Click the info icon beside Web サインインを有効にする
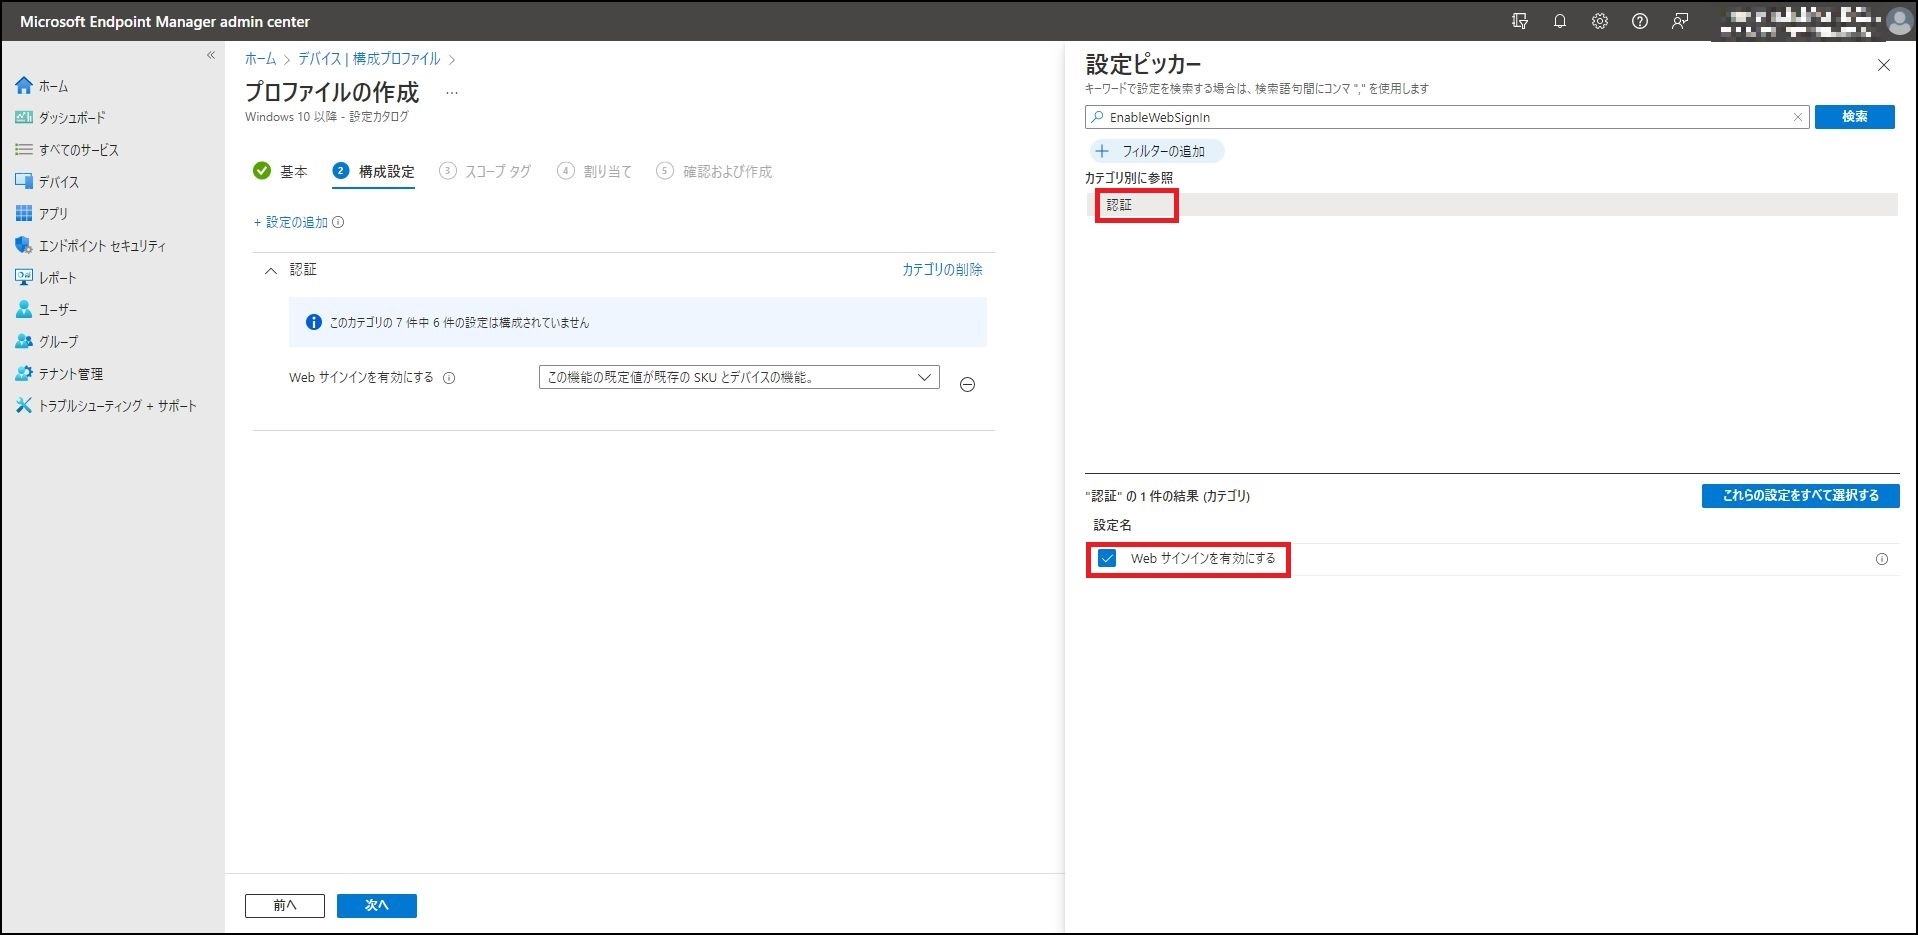Screen dimensions: 1918x935 point(449,378)
